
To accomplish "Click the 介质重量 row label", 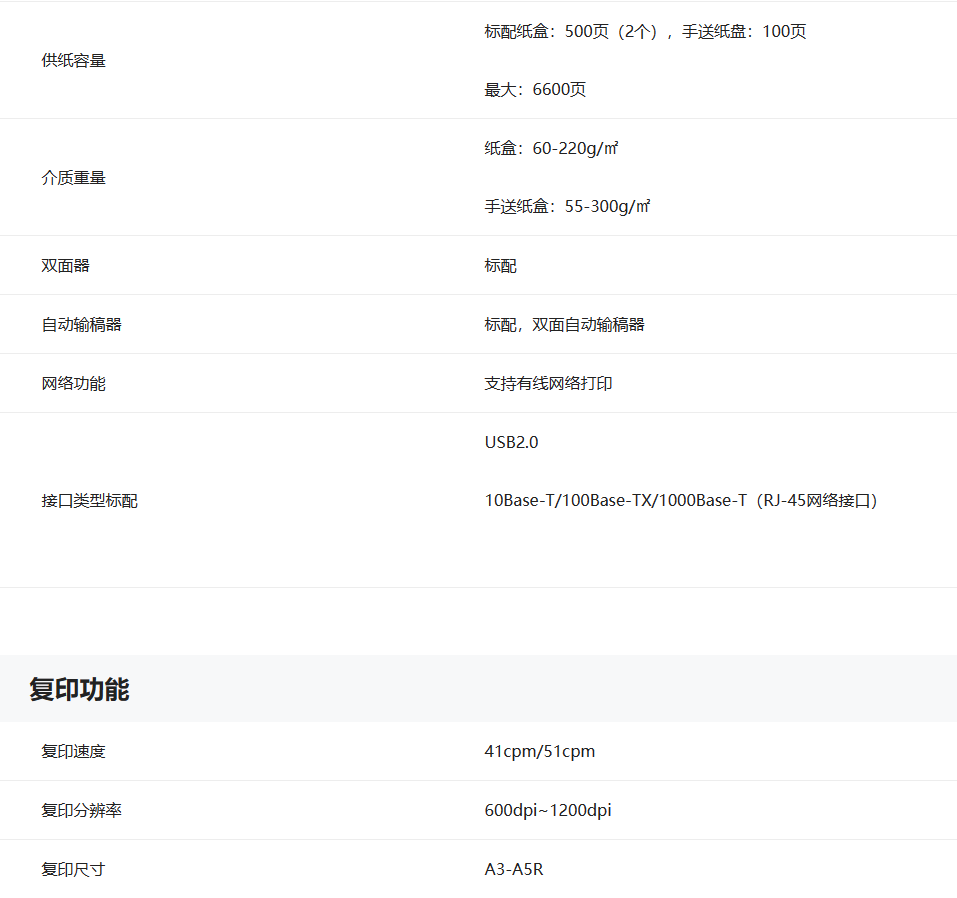I will pyautogui.click(x=73, y=178).
